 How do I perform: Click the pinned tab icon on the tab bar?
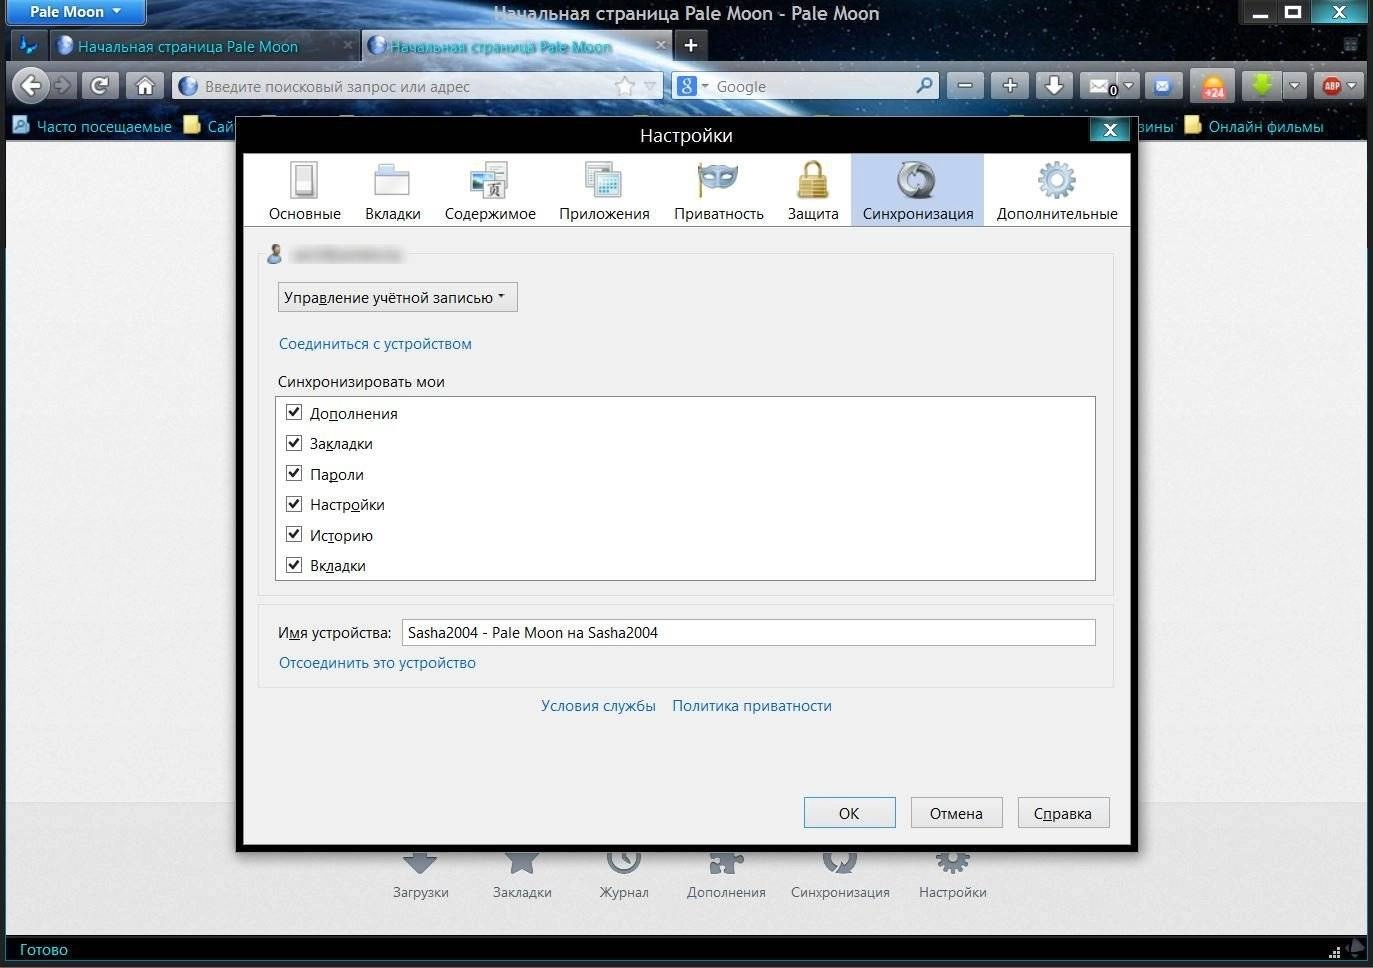click(29, 45)
